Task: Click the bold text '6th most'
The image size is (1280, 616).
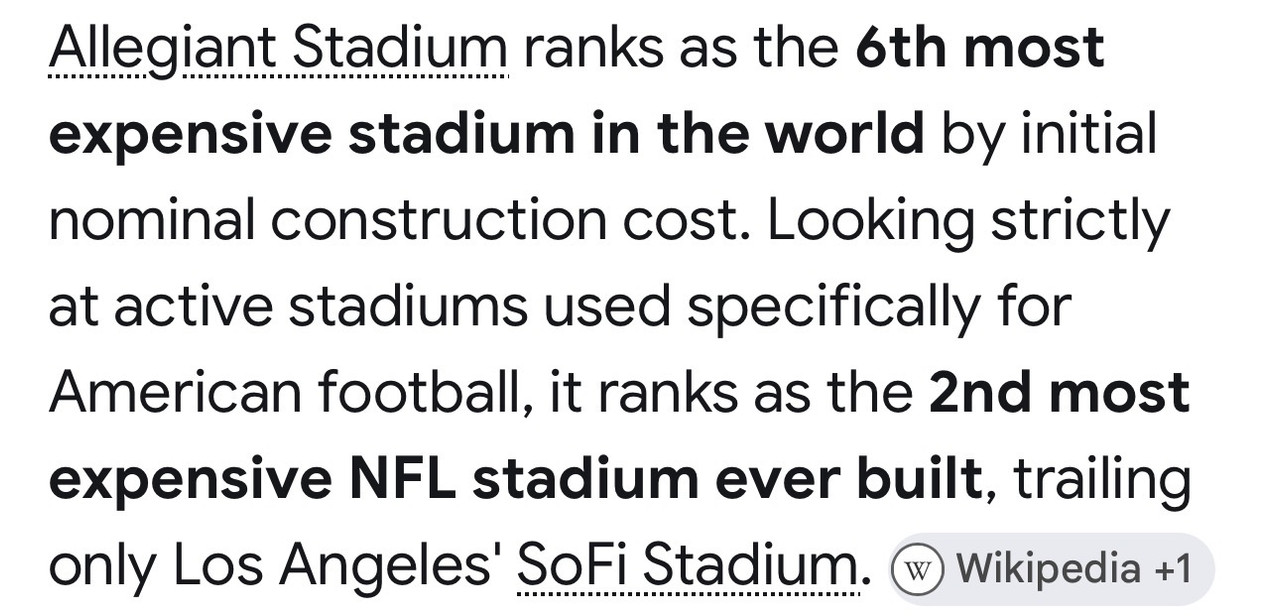Action: [x=980, y=47]
